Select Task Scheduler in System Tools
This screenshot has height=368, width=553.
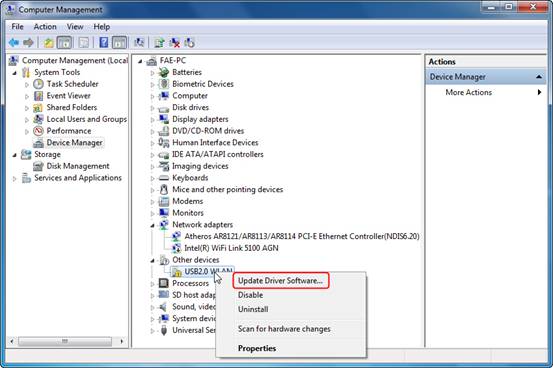(72, 84)
